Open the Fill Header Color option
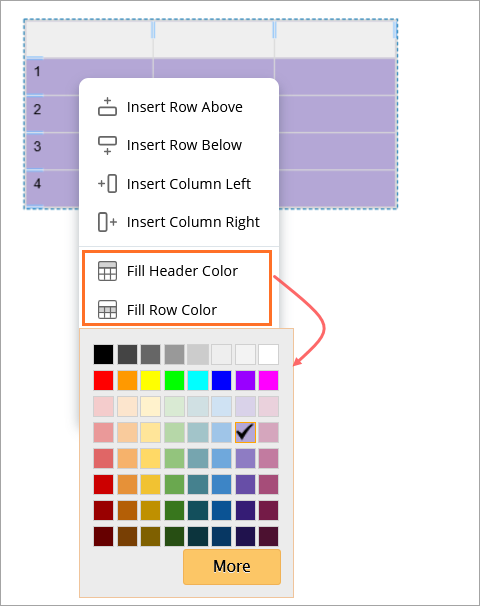This screenshot has height=606, width=480. tap(179, 271)
